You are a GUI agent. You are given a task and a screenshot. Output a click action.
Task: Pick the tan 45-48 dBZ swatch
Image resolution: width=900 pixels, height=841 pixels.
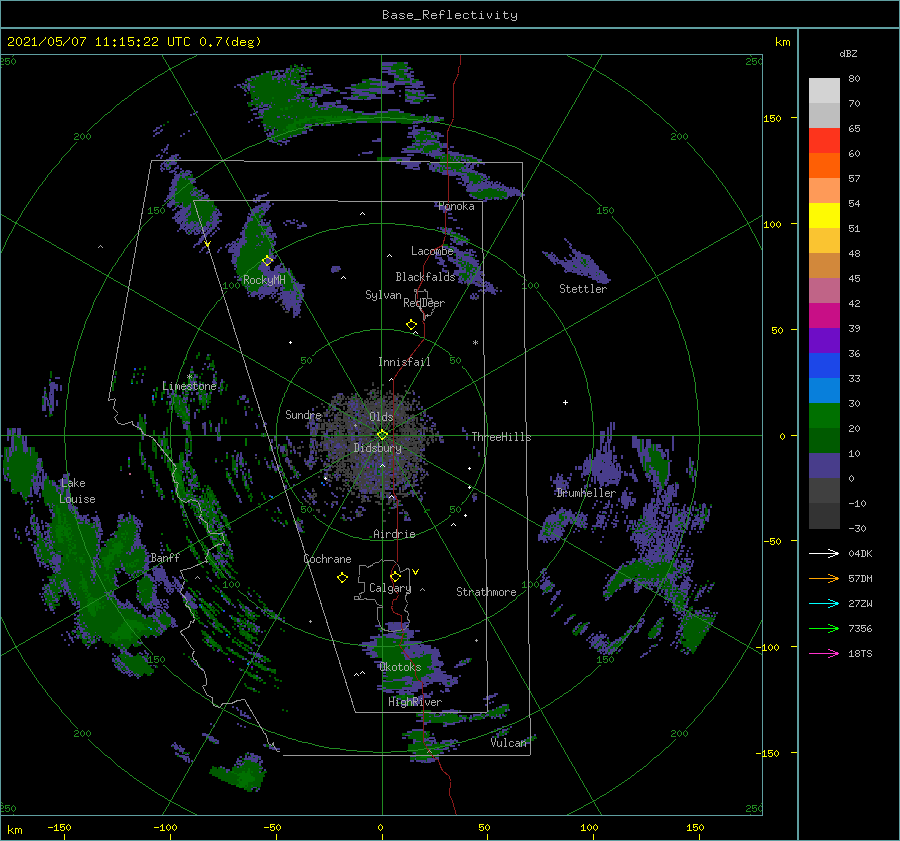824,266
